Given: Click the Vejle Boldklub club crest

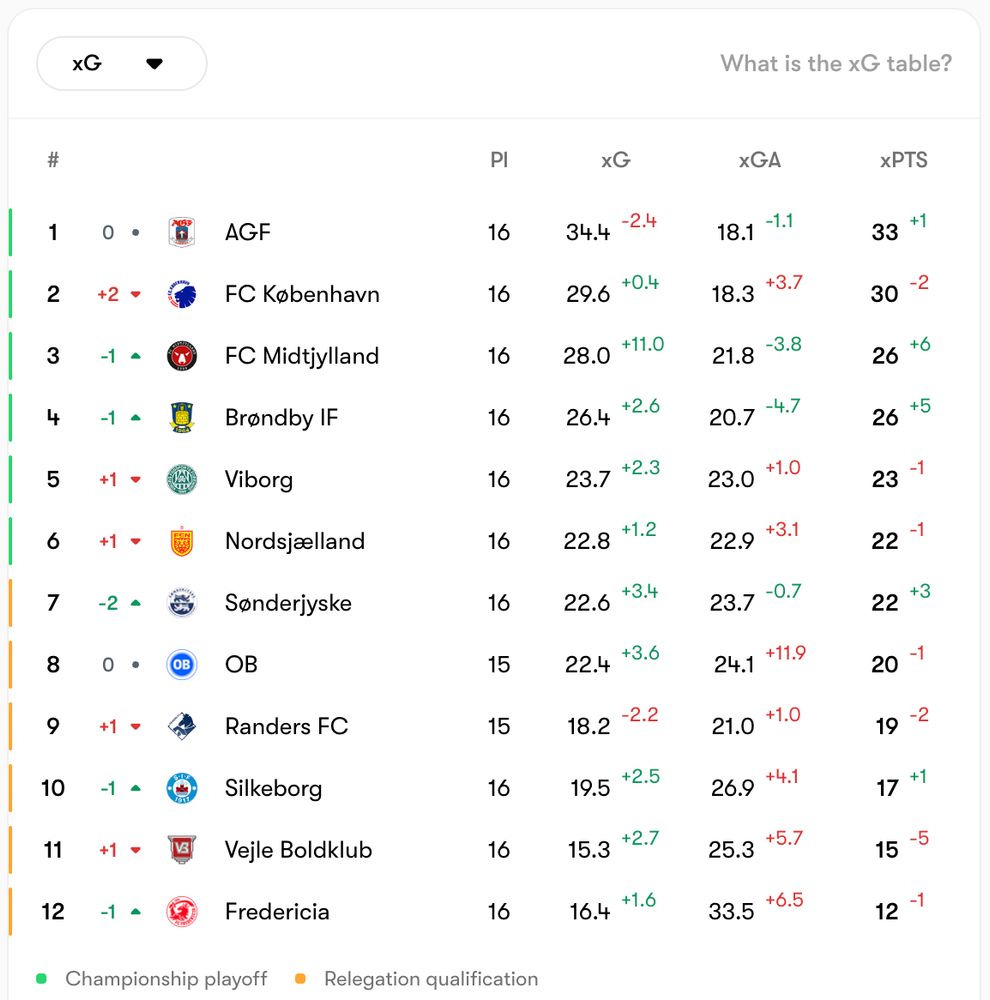Looking at the screenshot, I should 182,850.
